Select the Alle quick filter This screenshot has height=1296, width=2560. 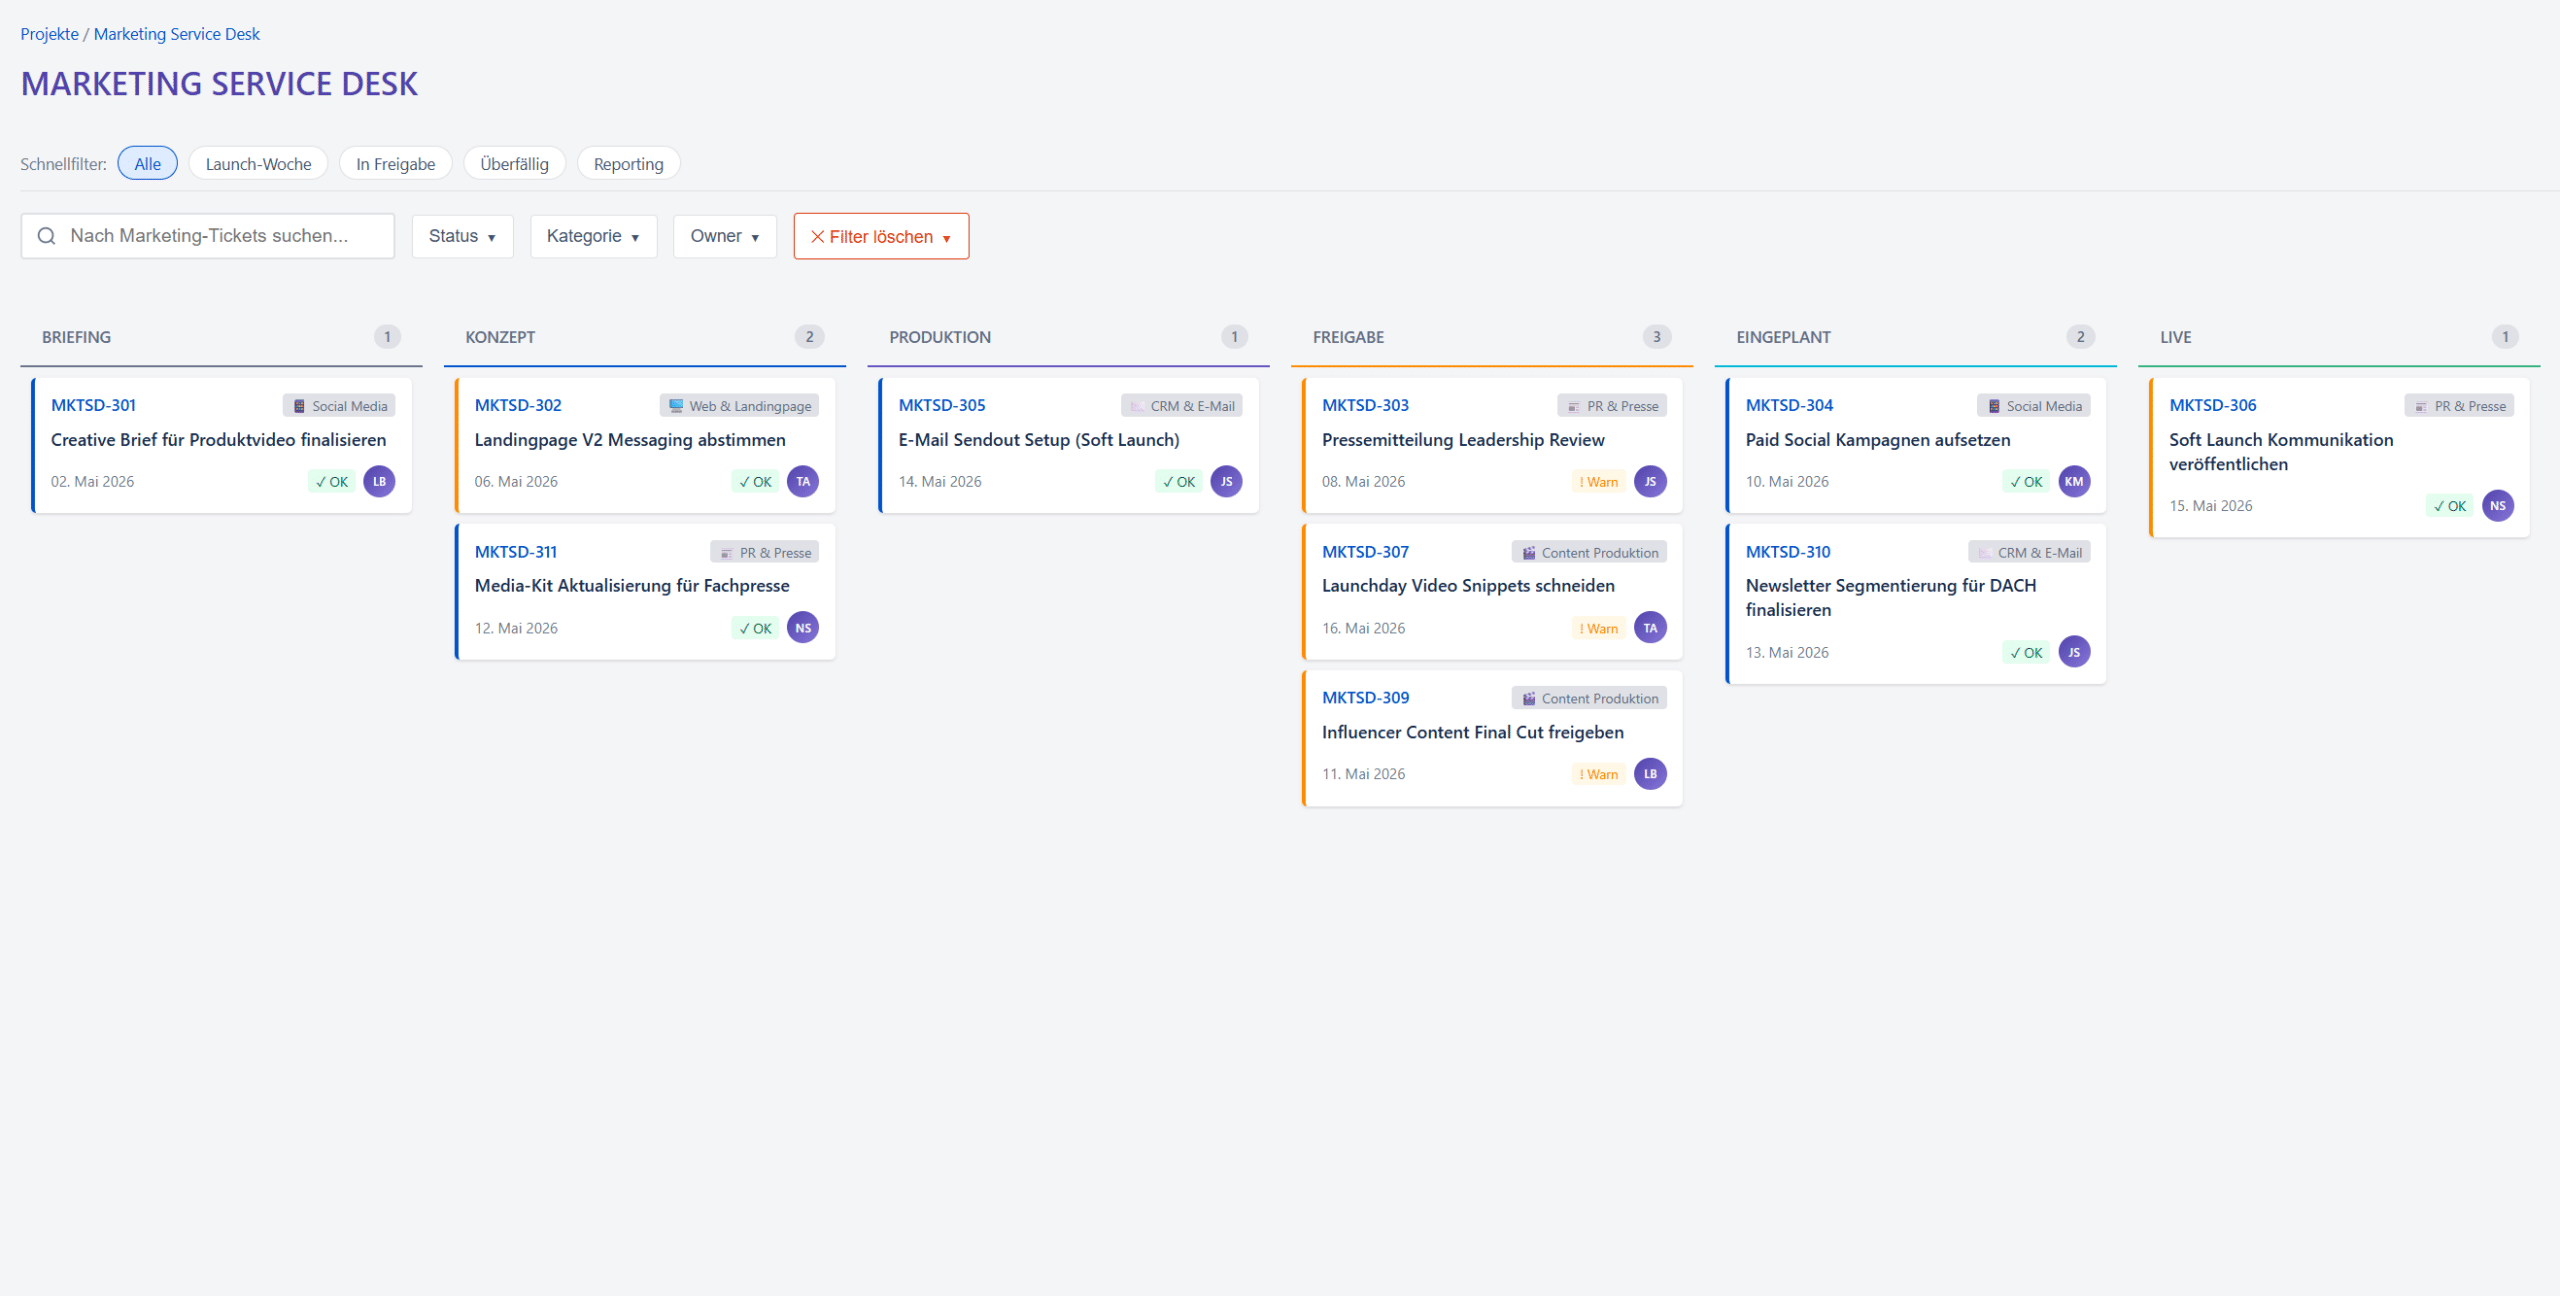pyautogui.click(x=147, y=164)
